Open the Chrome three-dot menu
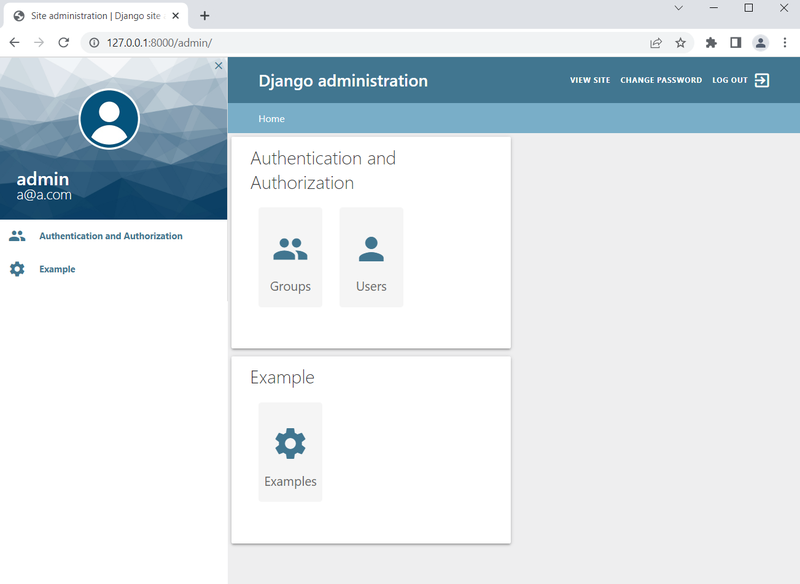This screenshot has height=584, width=800. (x=785, y=43)
